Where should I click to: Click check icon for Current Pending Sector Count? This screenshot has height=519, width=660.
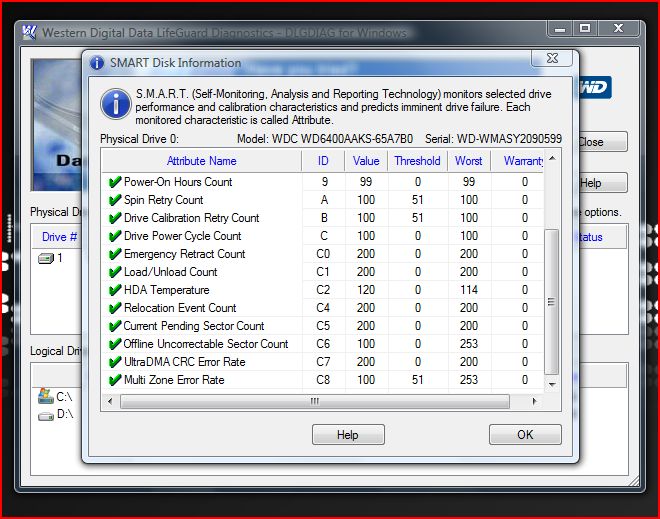coord(114,326)
